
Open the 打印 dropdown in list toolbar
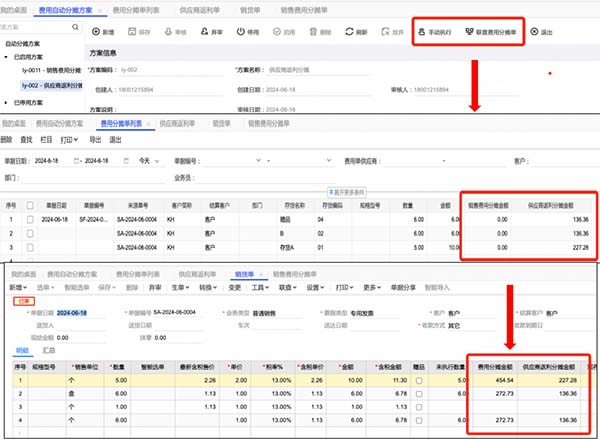click(69, 141)
